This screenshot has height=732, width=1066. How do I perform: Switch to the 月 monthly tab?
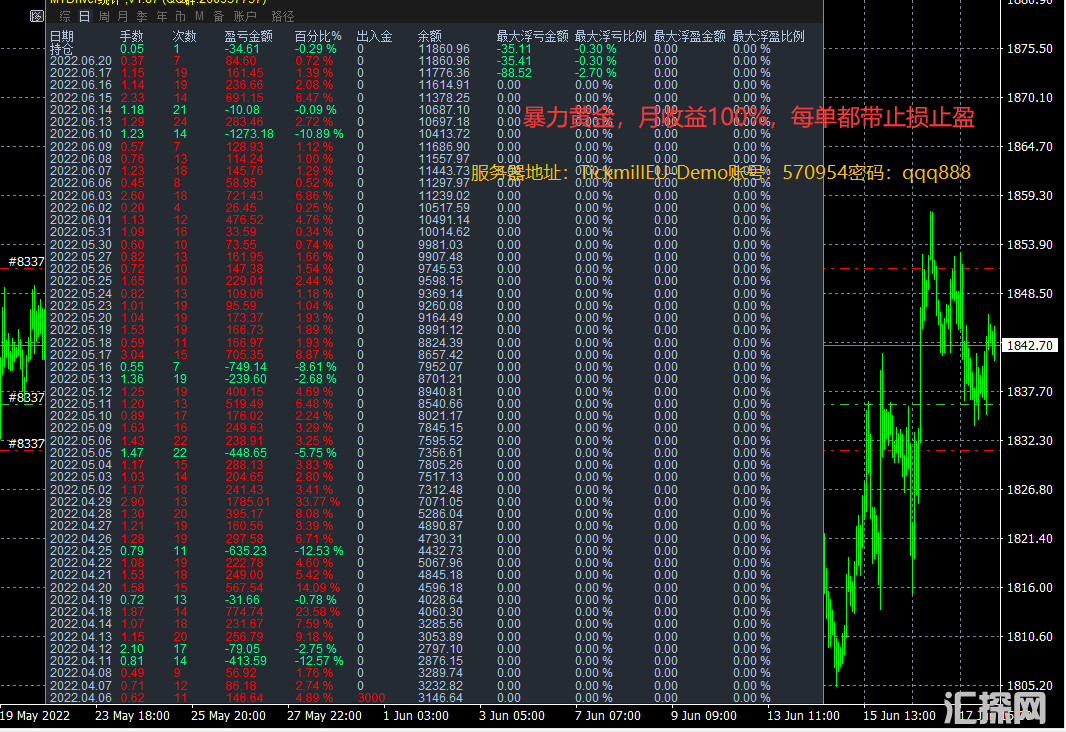[x=122, y=16]
